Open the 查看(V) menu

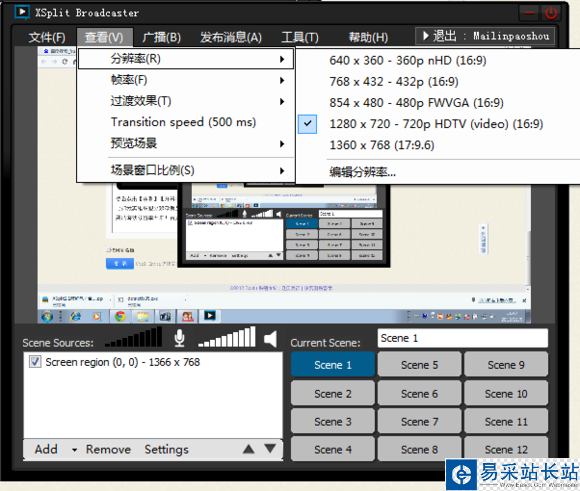pyautogui.click(x=104, y=37)
